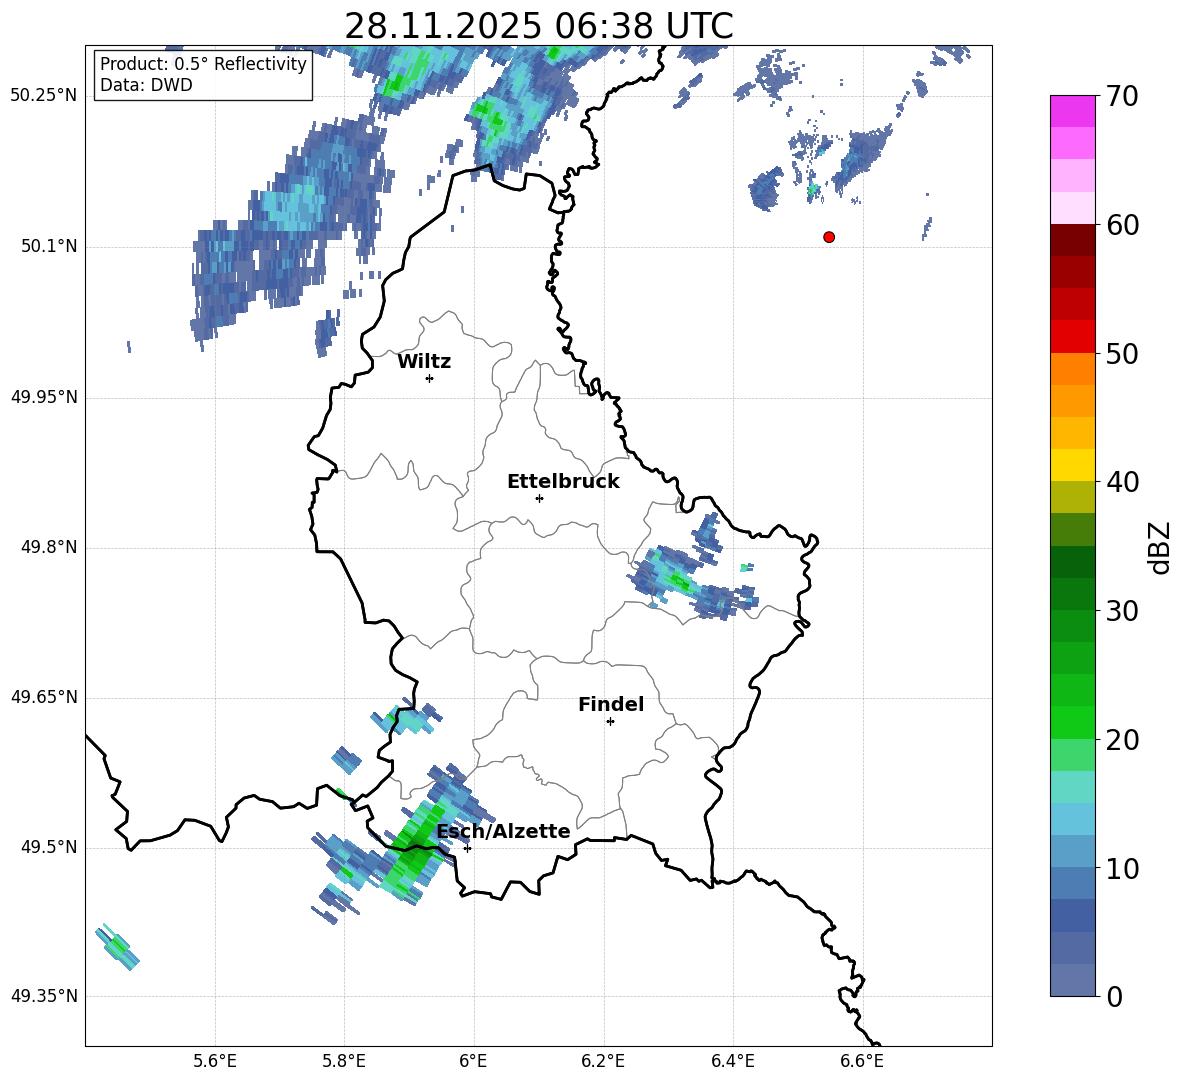Click the Wiltz city label
This screenshot has width=1184, height=1081.
tap(424, 362)
